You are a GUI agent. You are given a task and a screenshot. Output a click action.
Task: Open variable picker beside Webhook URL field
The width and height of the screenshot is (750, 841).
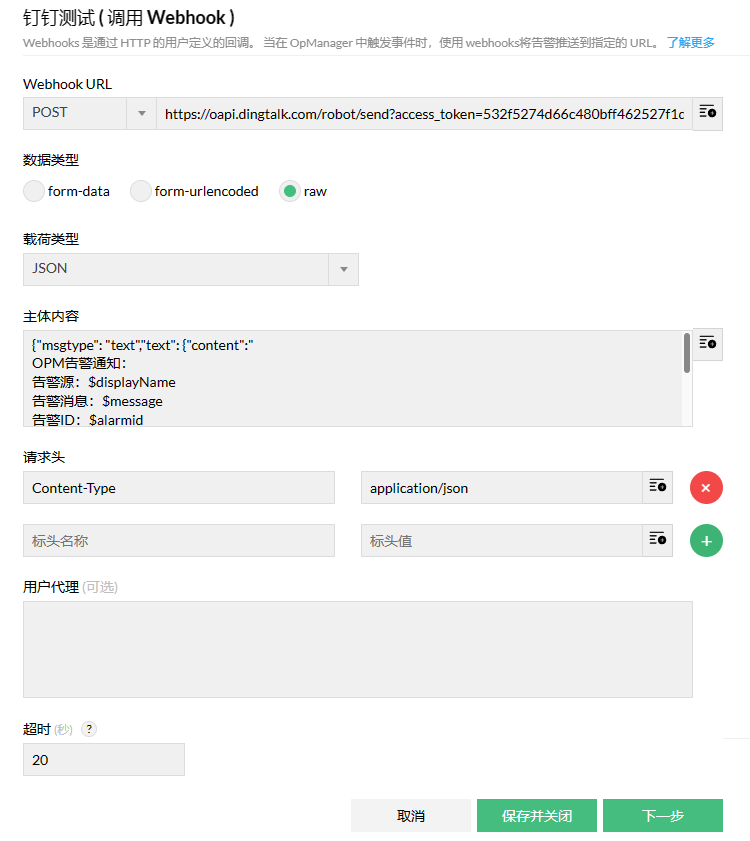pyautogui.click(x=707, y=113)
